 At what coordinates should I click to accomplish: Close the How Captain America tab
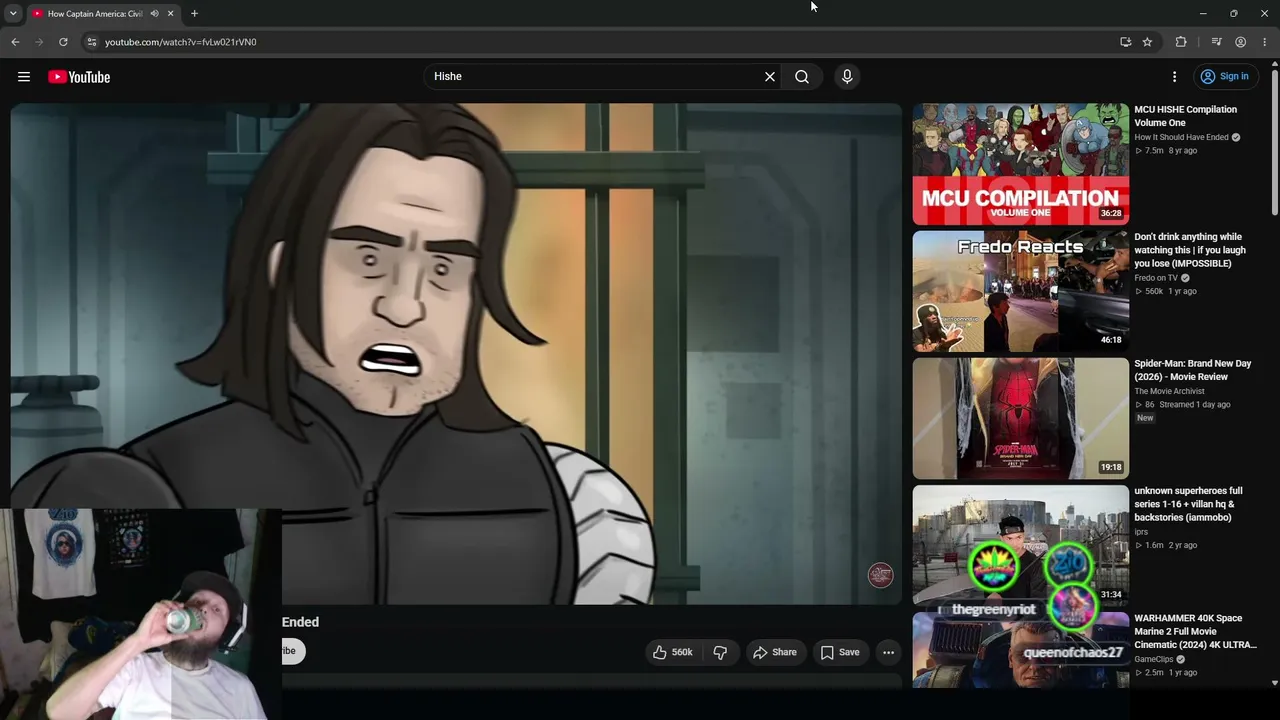(x=170, y=14)
